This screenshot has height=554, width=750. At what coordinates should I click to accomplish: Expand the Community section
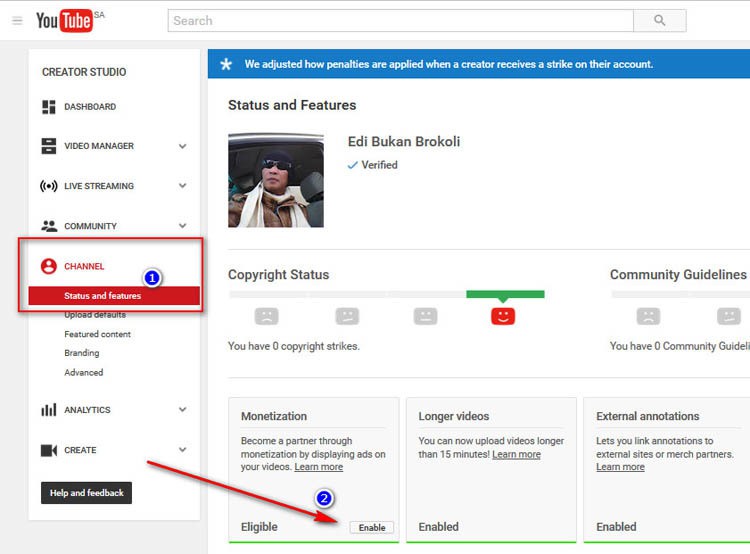(x=182, y=226)
